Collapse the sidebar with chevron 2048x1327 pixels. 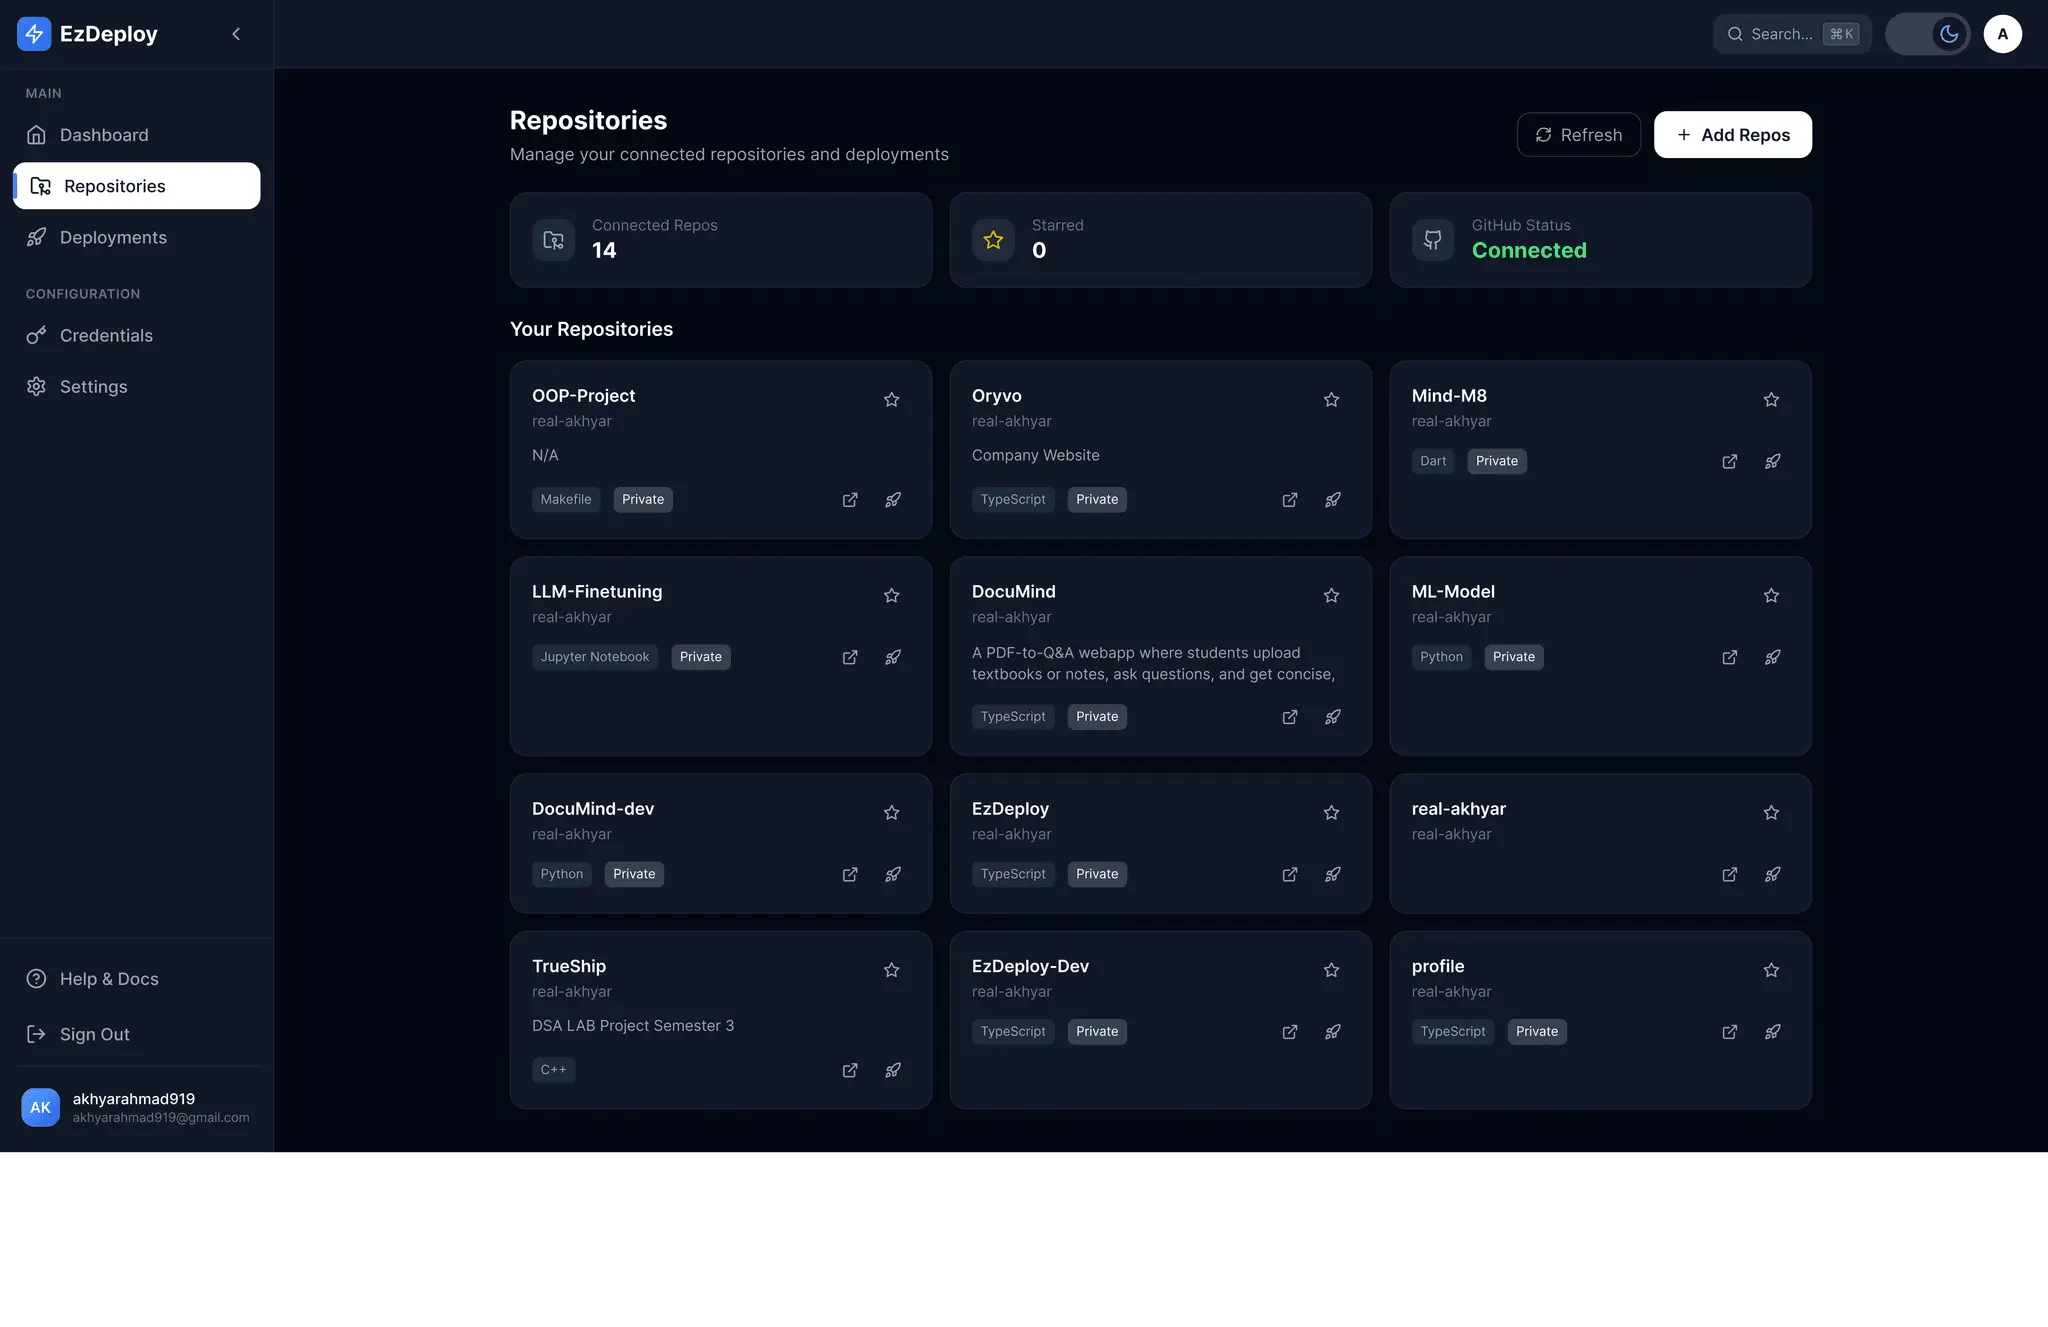click(236, 34)
